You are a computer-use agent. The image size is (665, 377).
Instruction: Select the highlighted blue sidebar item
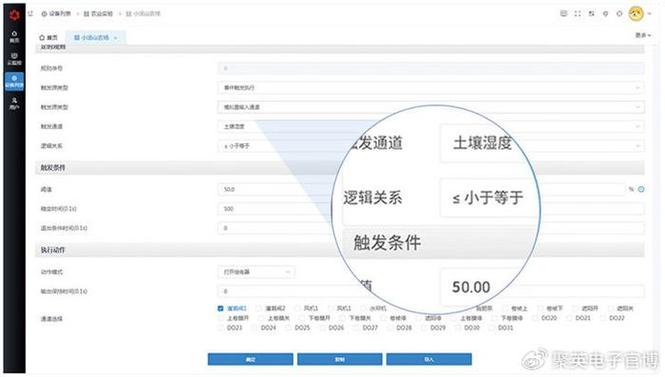[x=14, y=81]
